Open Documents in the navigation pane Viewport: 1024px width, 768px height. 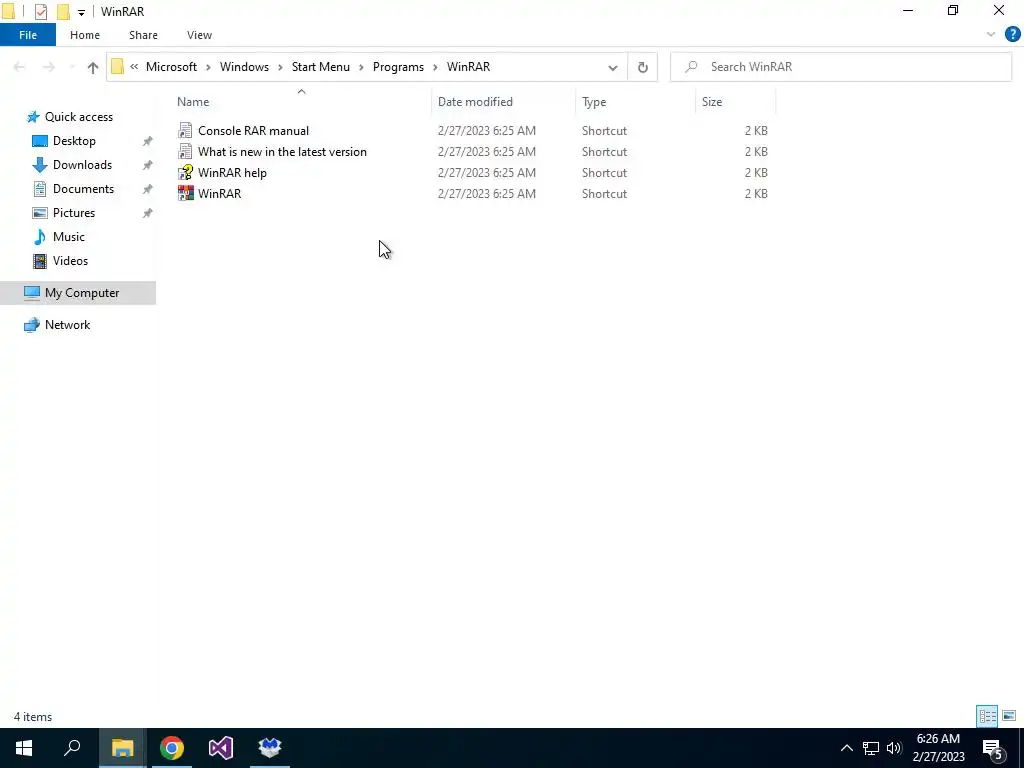click(x=83, y=189)
